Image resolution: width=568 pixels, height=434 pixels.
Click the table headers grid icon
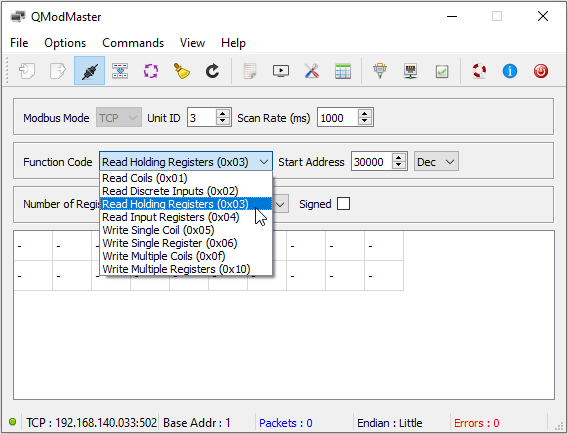[x=343, y=71]
